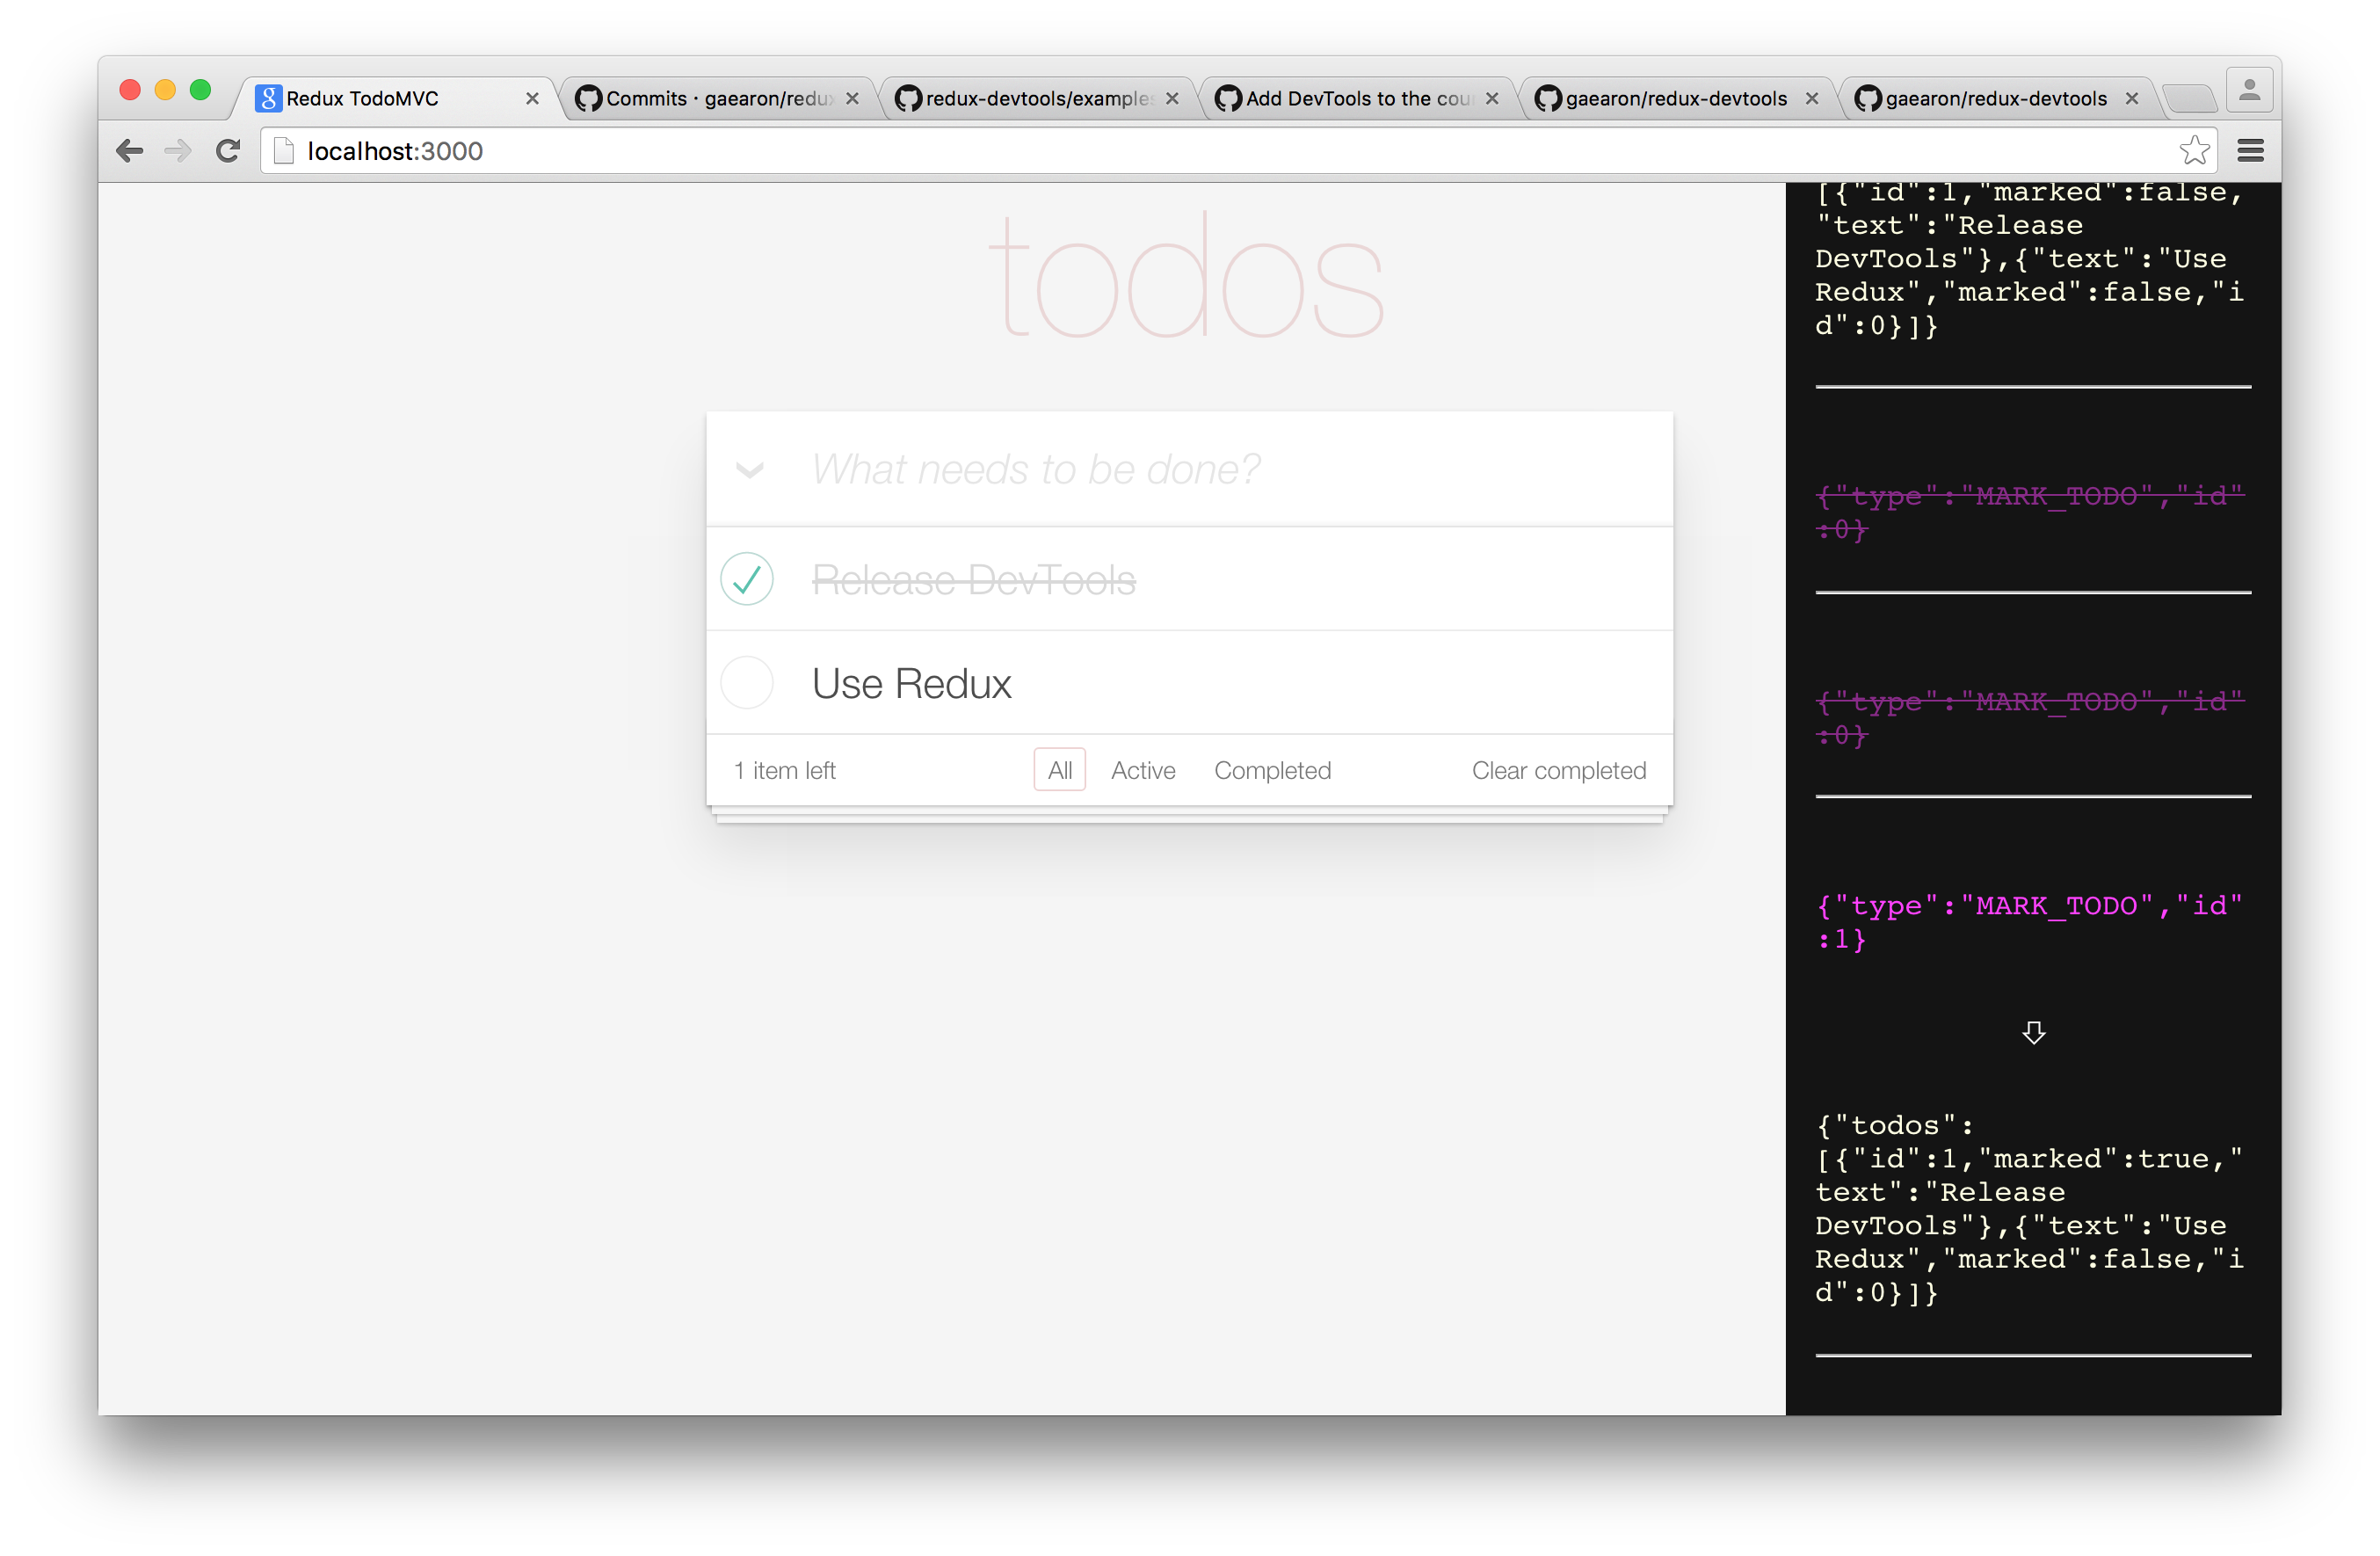This screenshot has width=2380, height=1556.
Task: Mark Use Redux todo as complete
Action: click(x=747, y=683)
